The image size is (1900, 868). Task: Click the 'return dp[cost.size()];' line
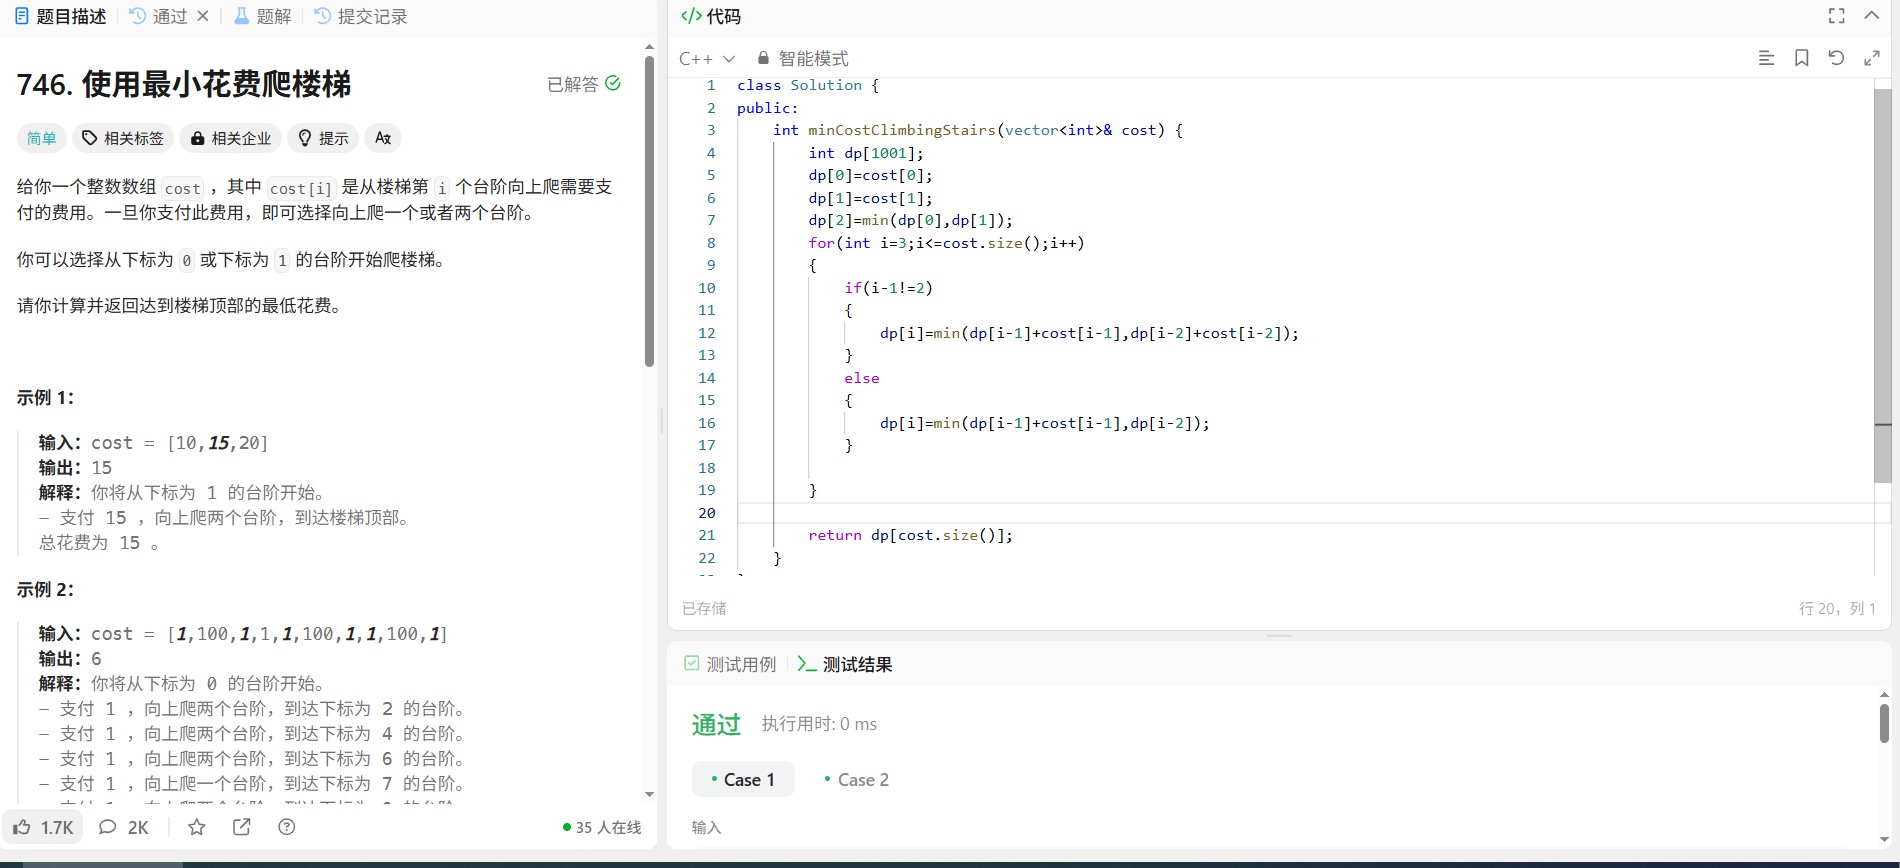click(x=910, y=535)
